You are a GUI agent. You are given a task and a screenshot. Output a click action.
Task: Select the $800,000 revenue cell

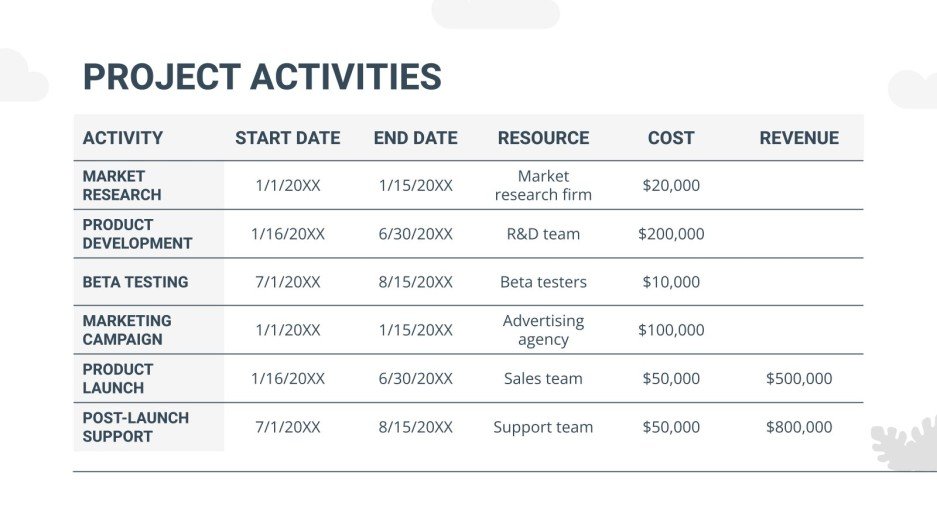point(799,427)
